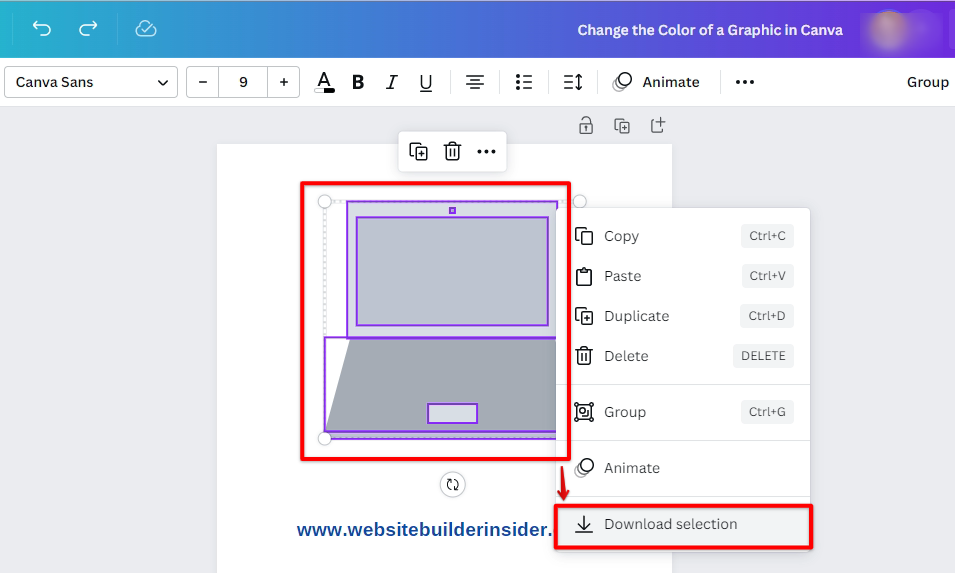This screenshot has height=573, width=955.
Task: Click the design title in header
Action: (710, 30)
